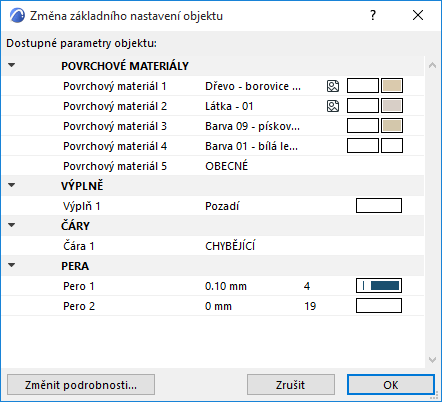Click the value Látka - 01
This screenshot has width=442, height=402.
tap(229, 106)
